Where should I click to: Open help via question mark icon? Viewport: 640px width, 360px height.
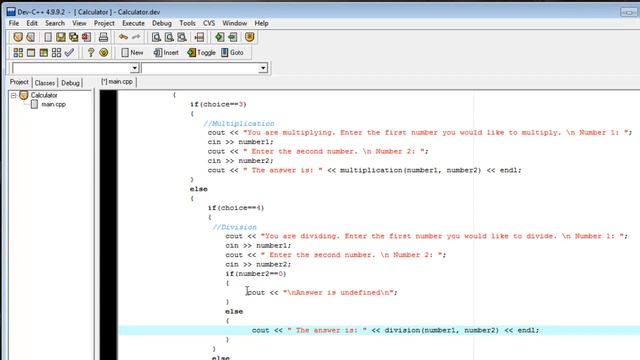point(91,52)
